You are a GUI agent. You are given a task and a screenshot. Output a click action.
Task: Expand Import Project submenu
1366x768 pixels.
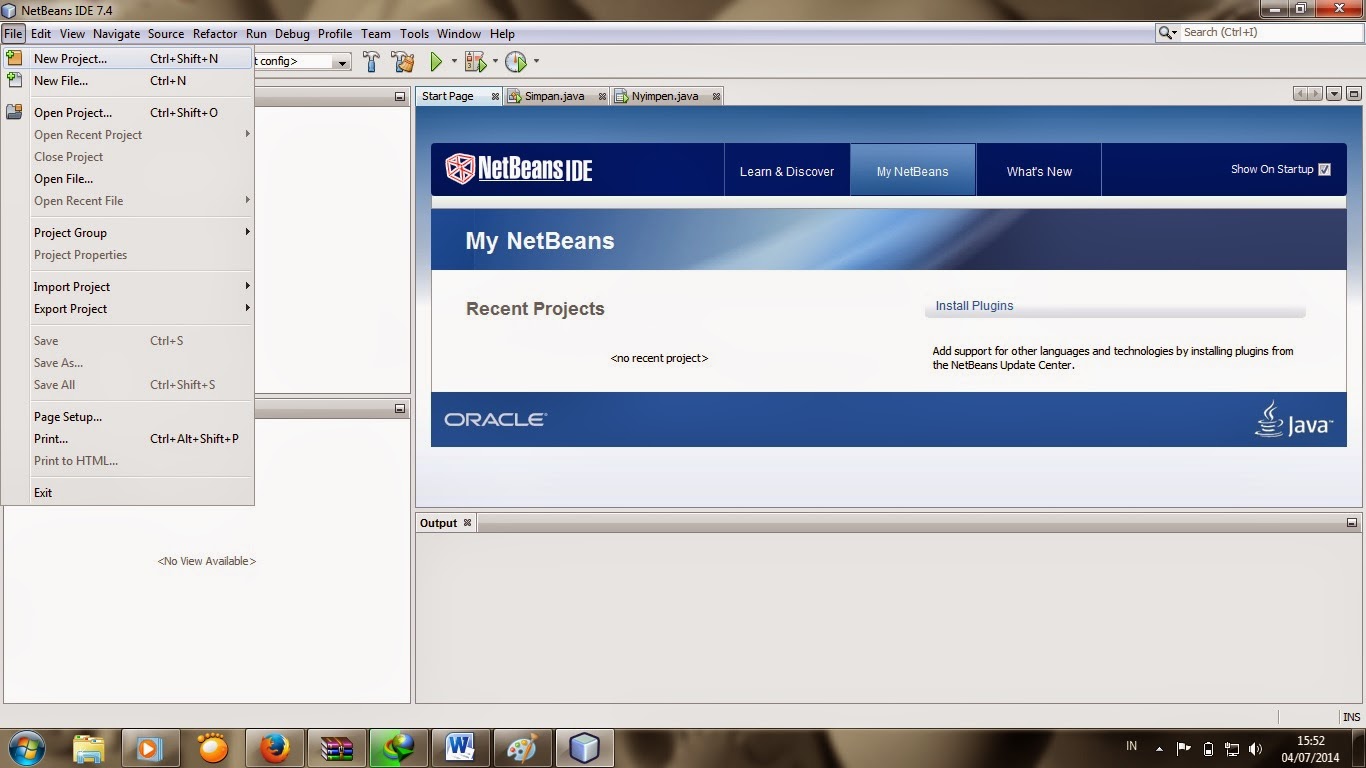point(247,286)
